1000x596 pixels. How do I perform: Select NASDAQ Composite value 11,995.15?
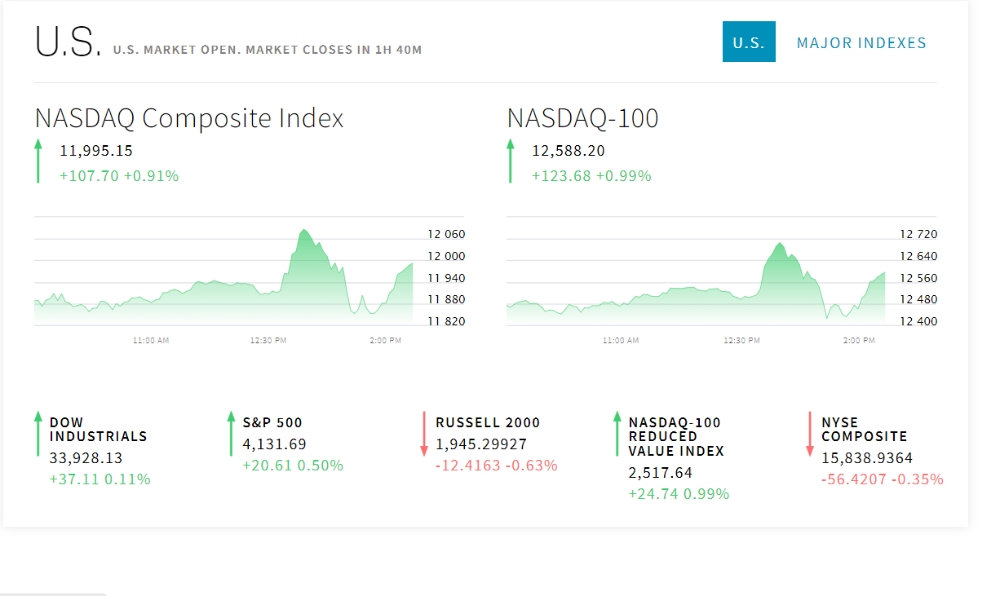(x=96, y=151)
